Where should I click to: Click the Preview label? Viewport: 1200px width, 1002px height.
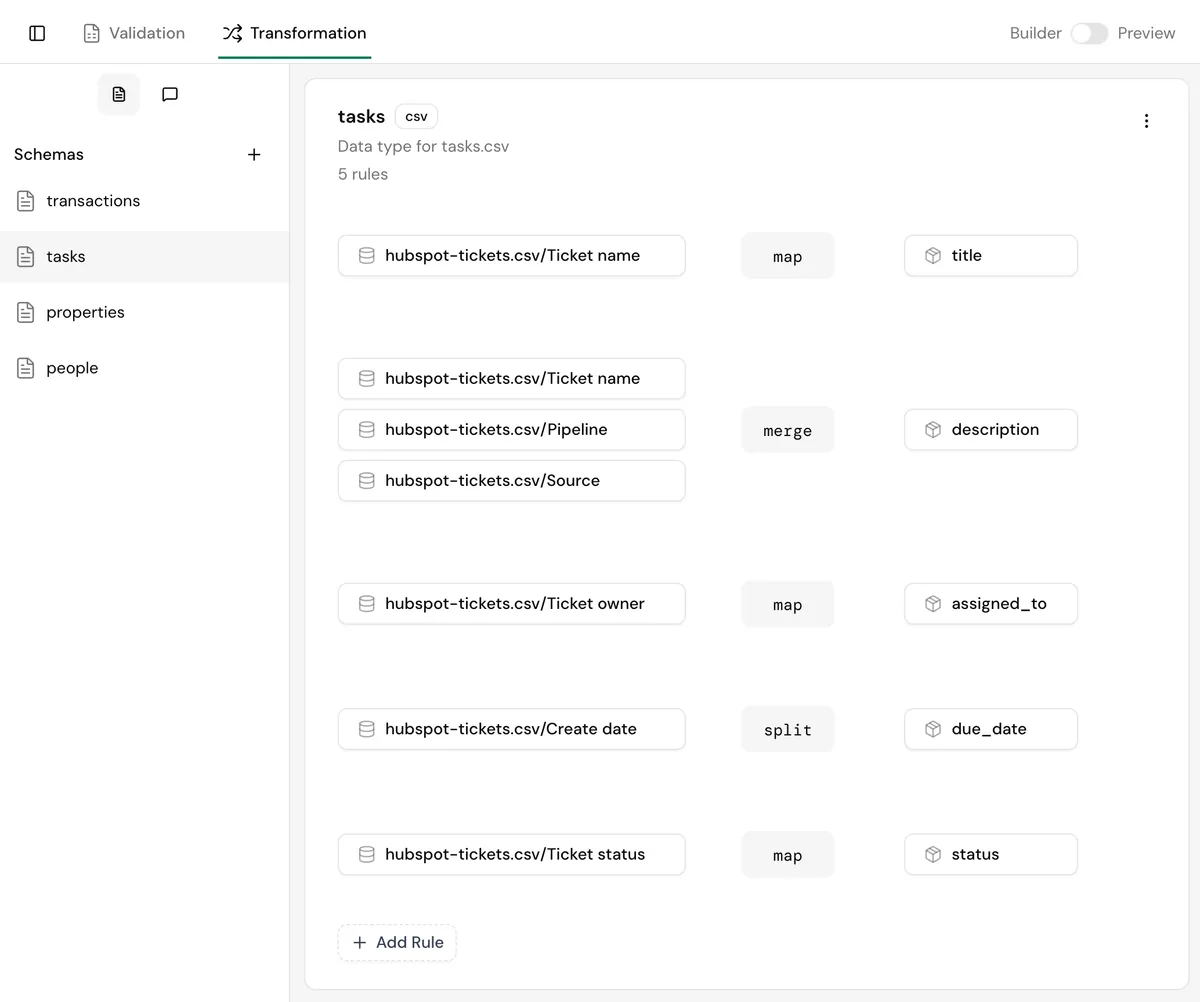tap(1146, 33)
